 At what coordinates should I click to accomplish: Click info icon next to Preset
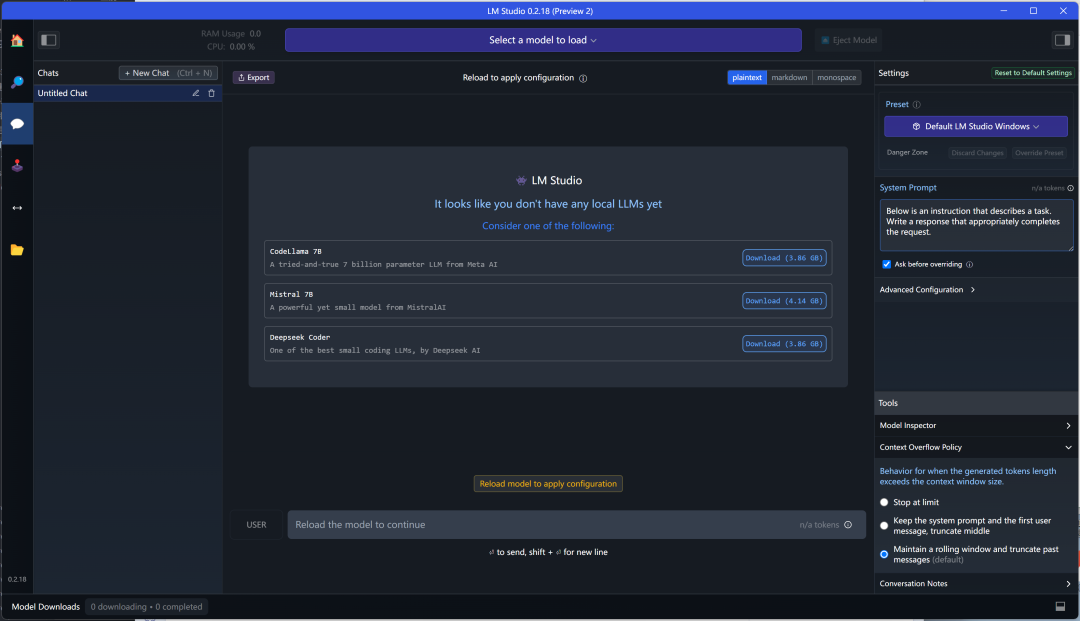917,105
